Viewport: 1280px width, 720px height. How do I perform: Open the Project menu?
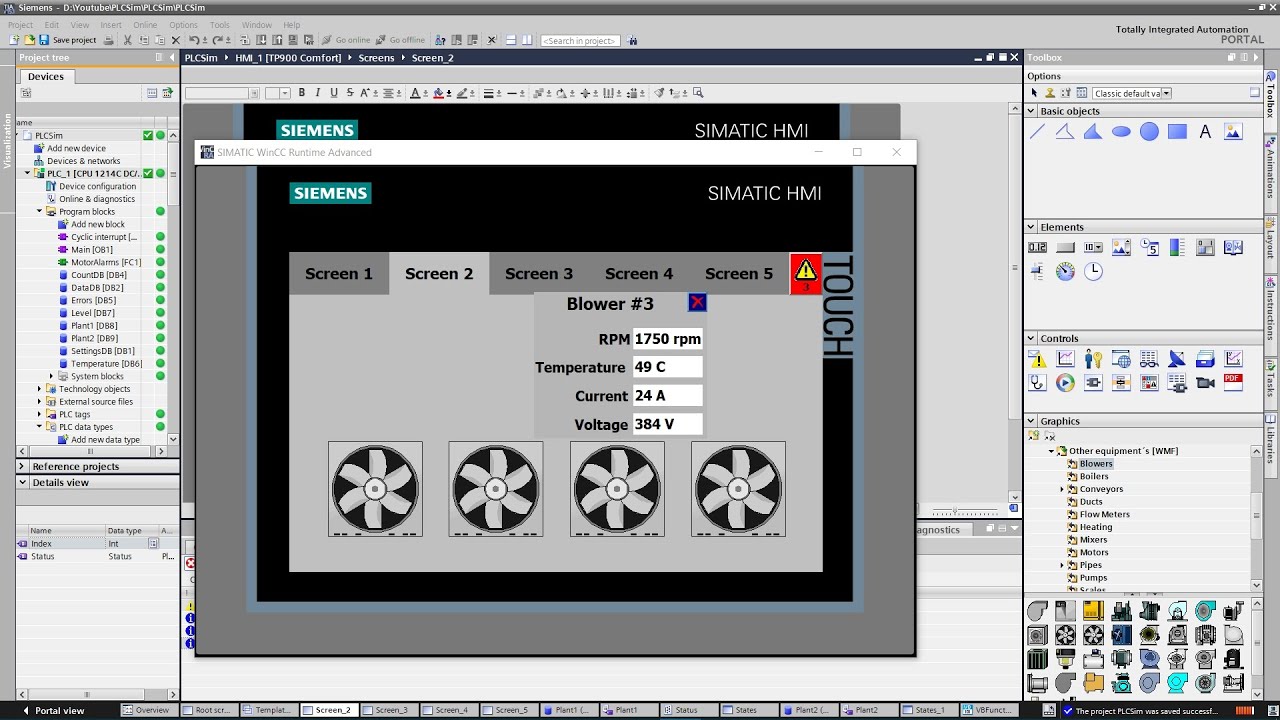20,25
